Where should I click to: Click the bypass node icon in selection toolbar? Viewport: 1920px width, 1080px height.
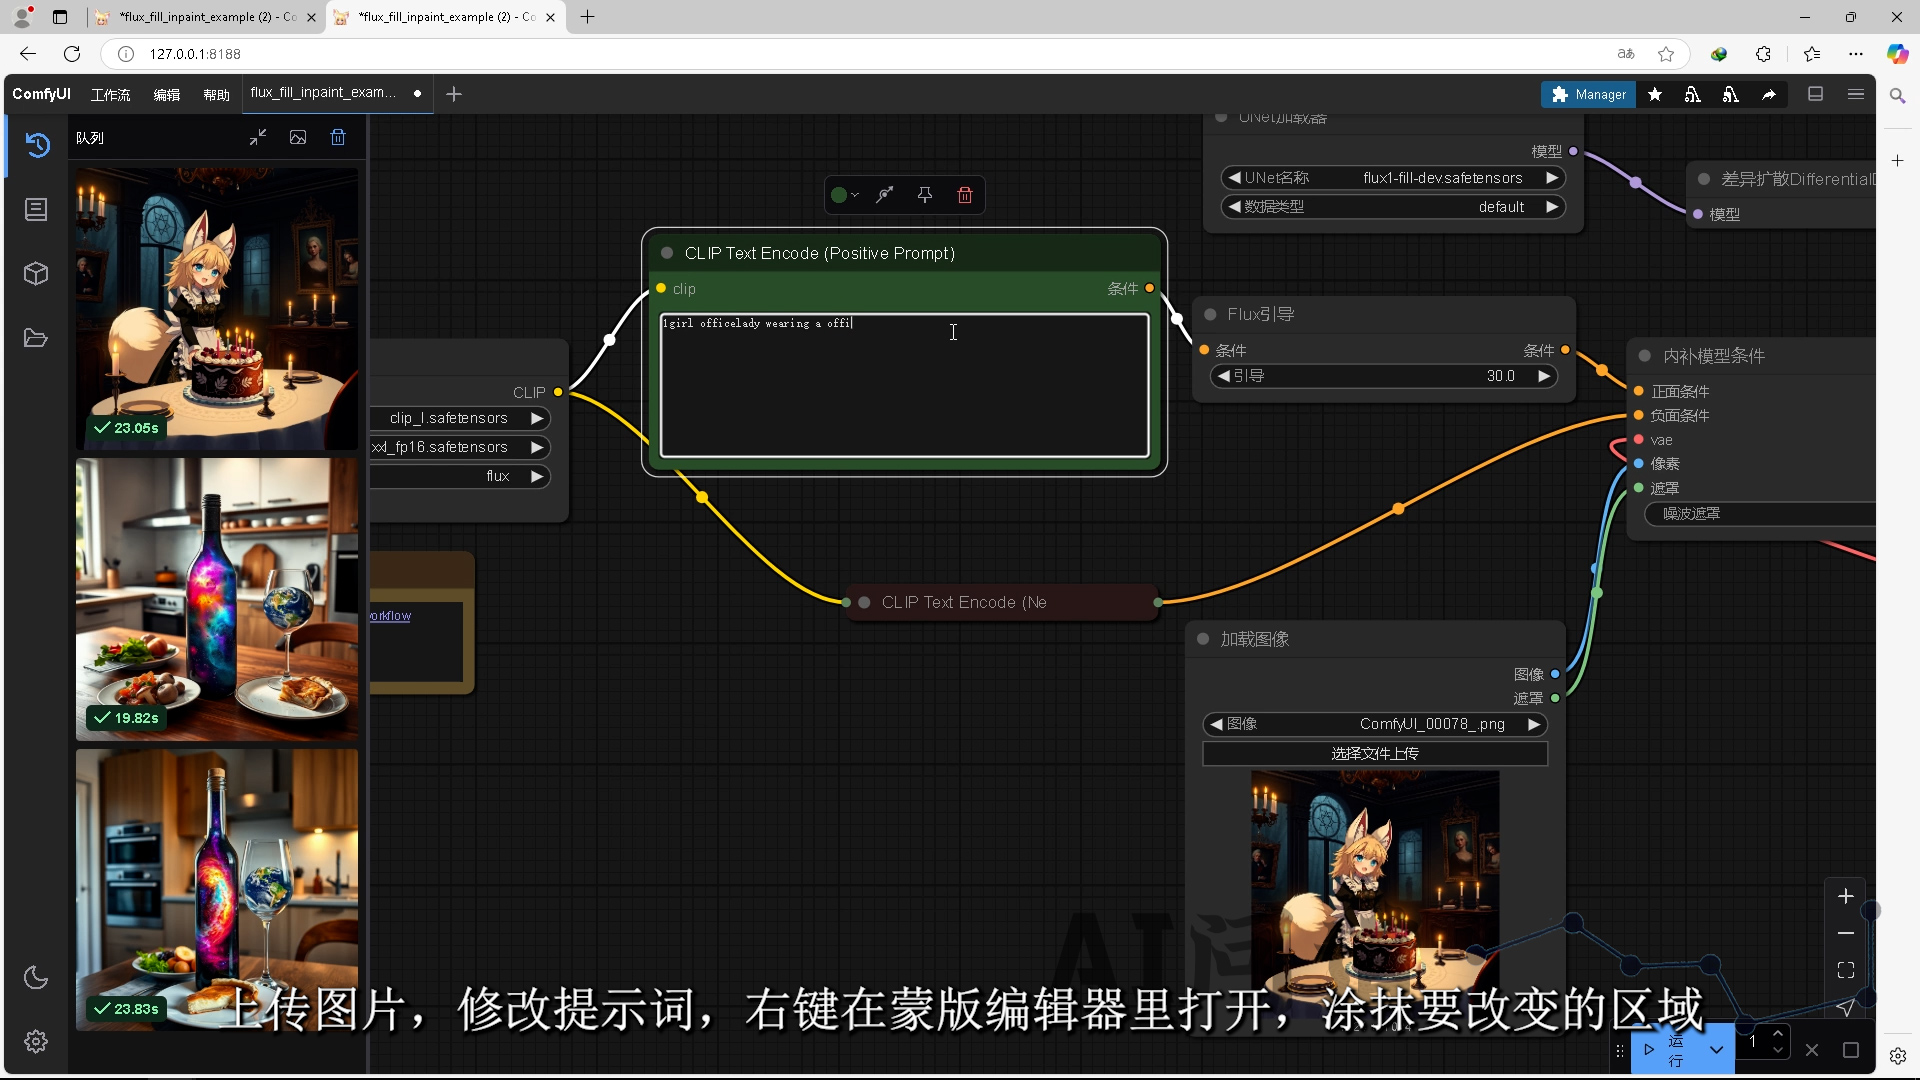[885, 195]
